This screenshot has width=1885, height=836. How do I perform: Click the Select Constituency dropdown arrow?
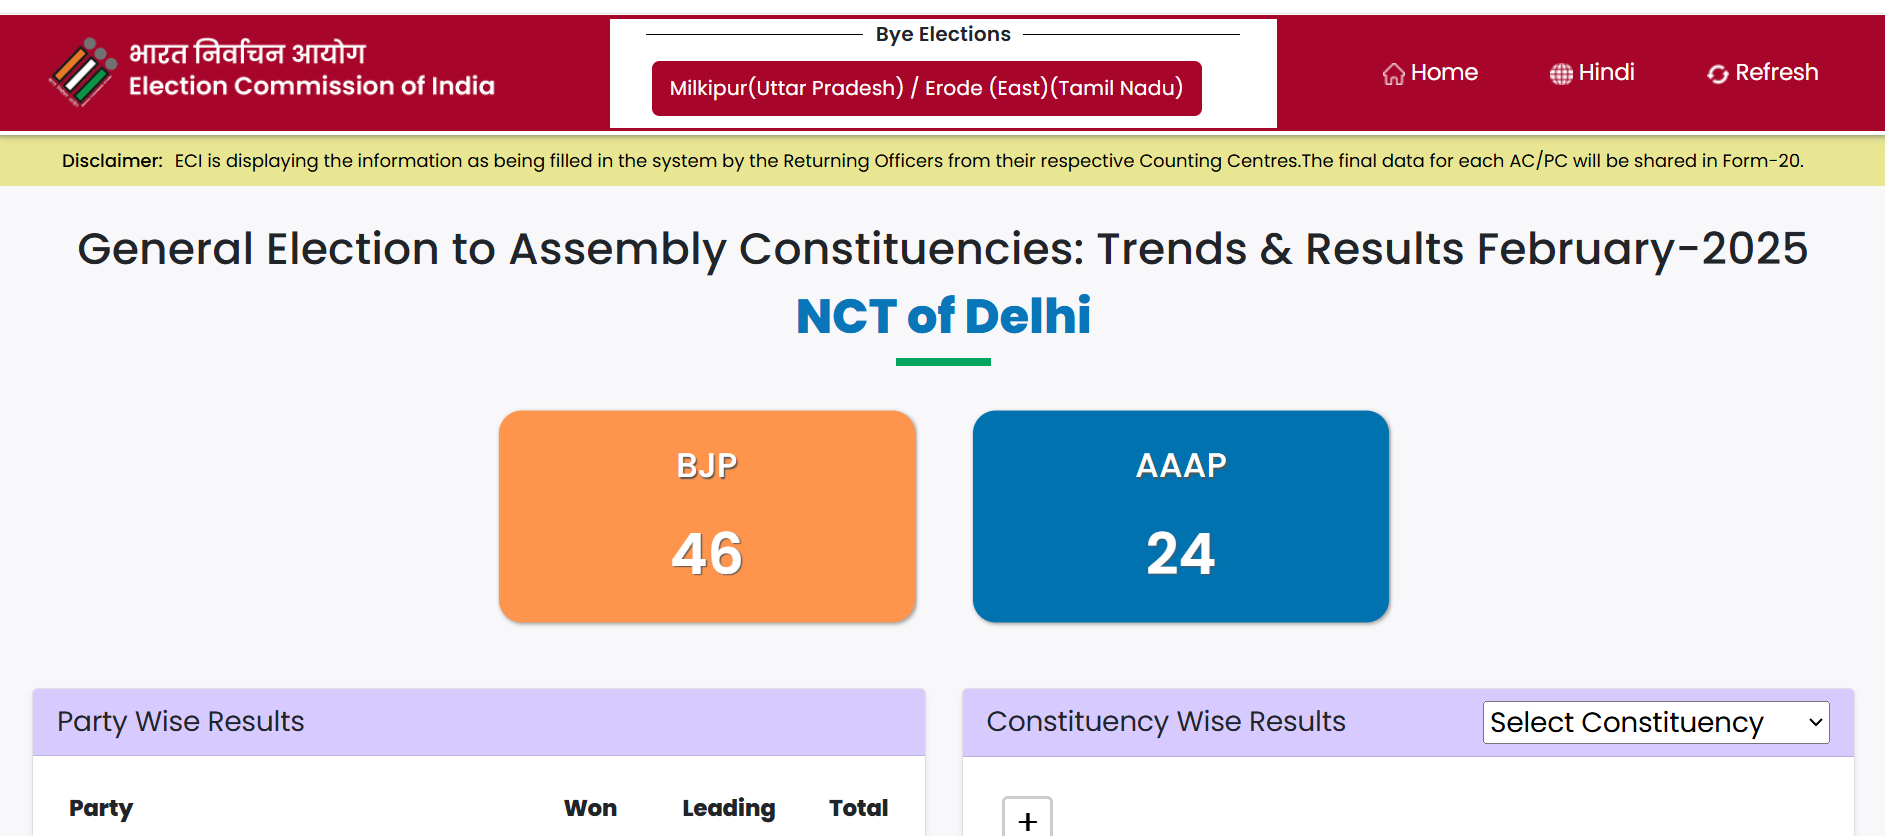click(1815, 722)
